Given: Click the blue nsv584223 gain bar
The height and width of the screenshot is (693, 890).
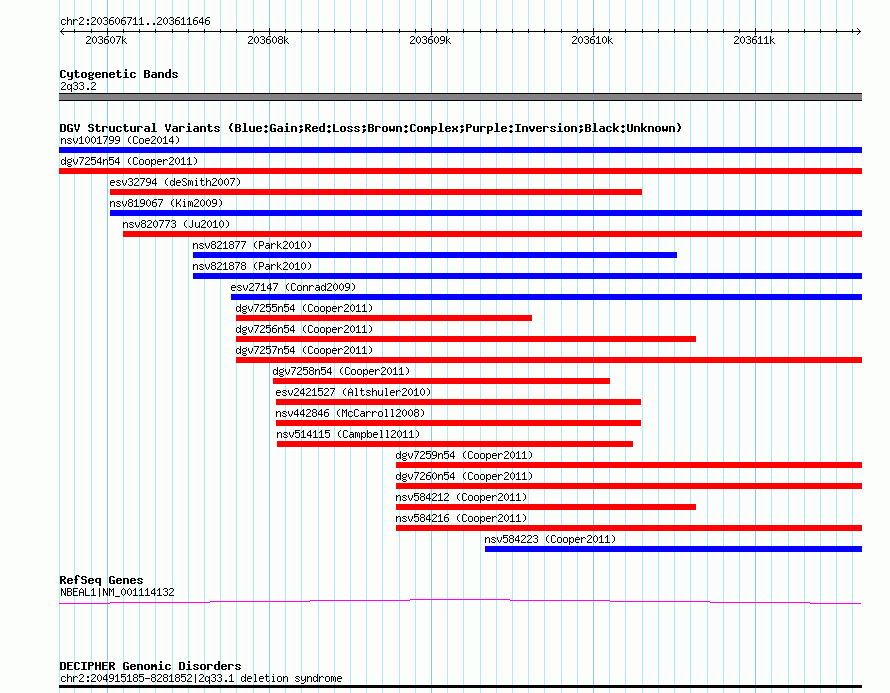Looking at the screenshot, I should pos(674,549).
